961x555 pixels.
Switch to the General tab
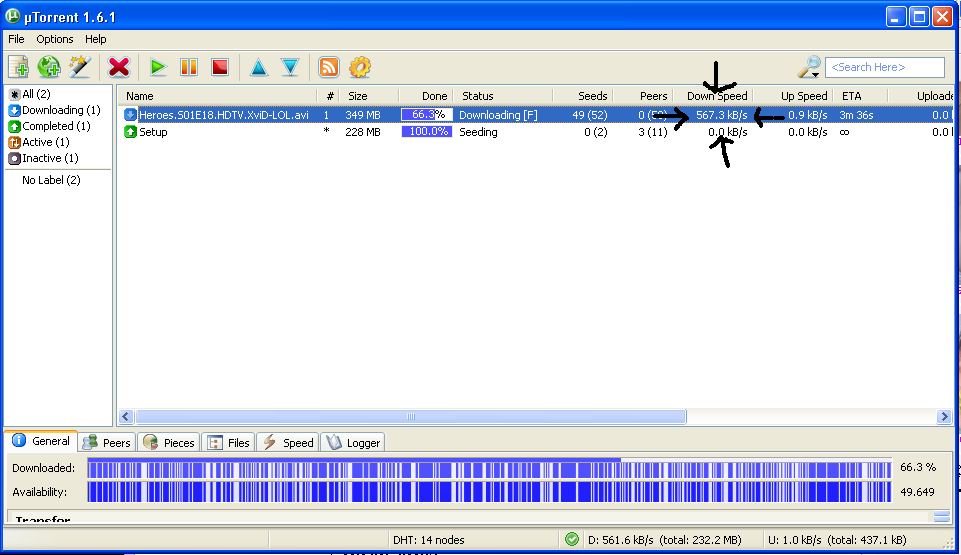[x=42, y=441]
